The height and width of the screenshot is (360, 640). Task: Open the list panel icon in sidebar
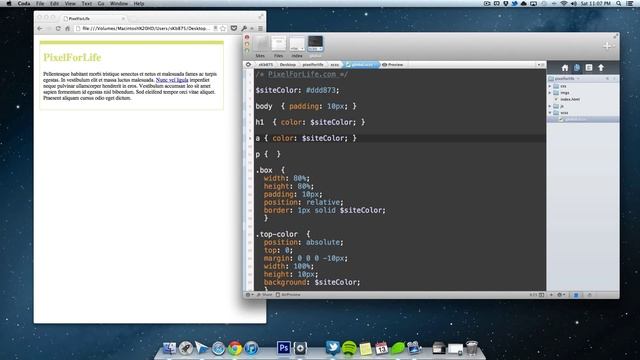tap(589, 68)
